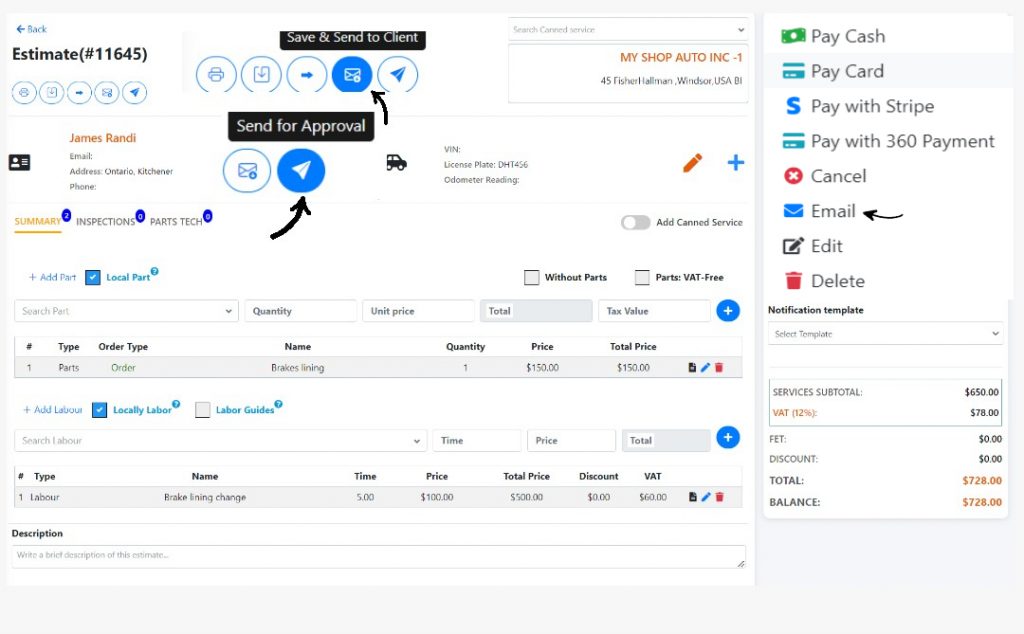Click the round blue plus in the Search Labour row
The height and width of the screenshot is (634, 1024).
point(728,437)
